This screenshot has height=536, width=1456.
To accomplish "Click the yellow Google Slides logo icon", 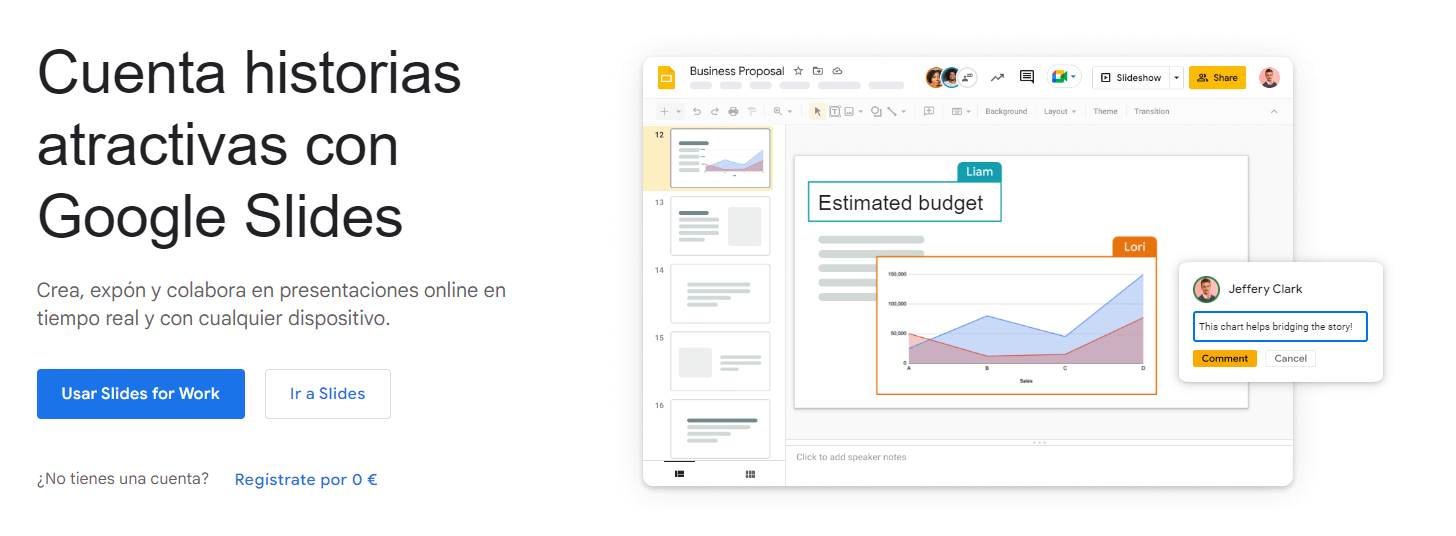I will click(x=667, y=77).
